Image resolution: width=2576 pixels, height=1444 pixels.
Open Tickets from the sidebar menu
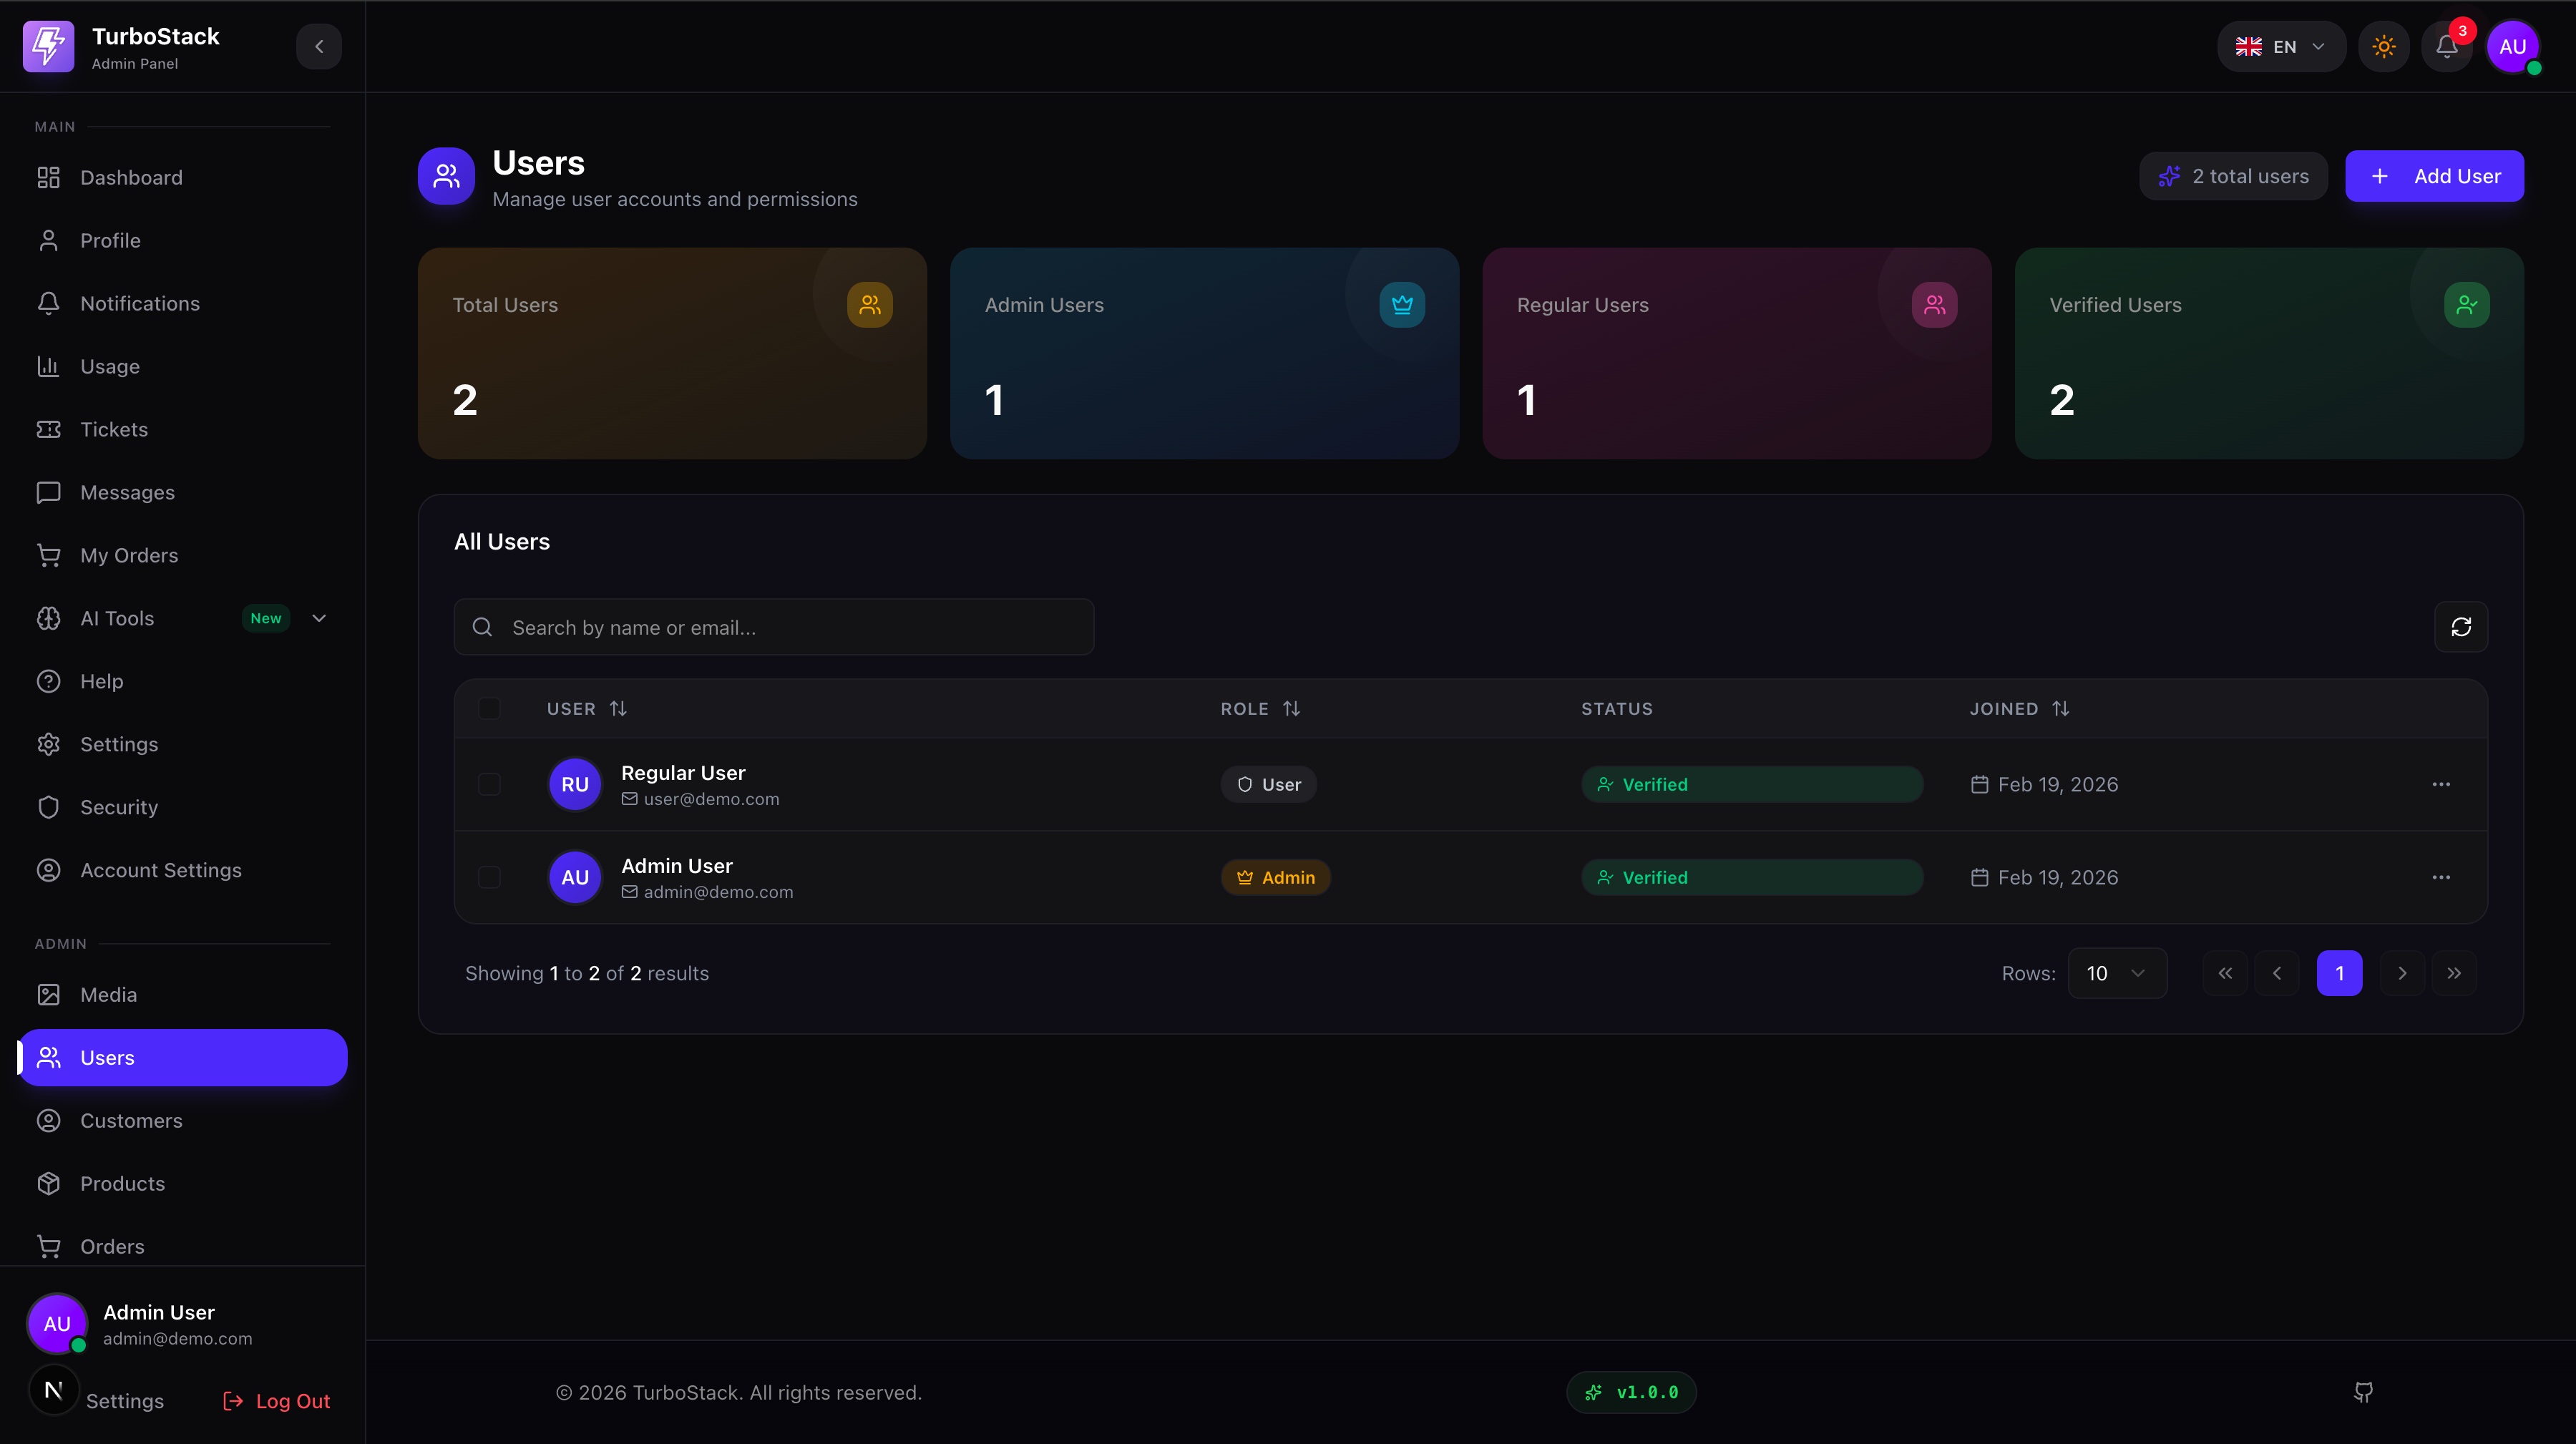click(114, 430)
